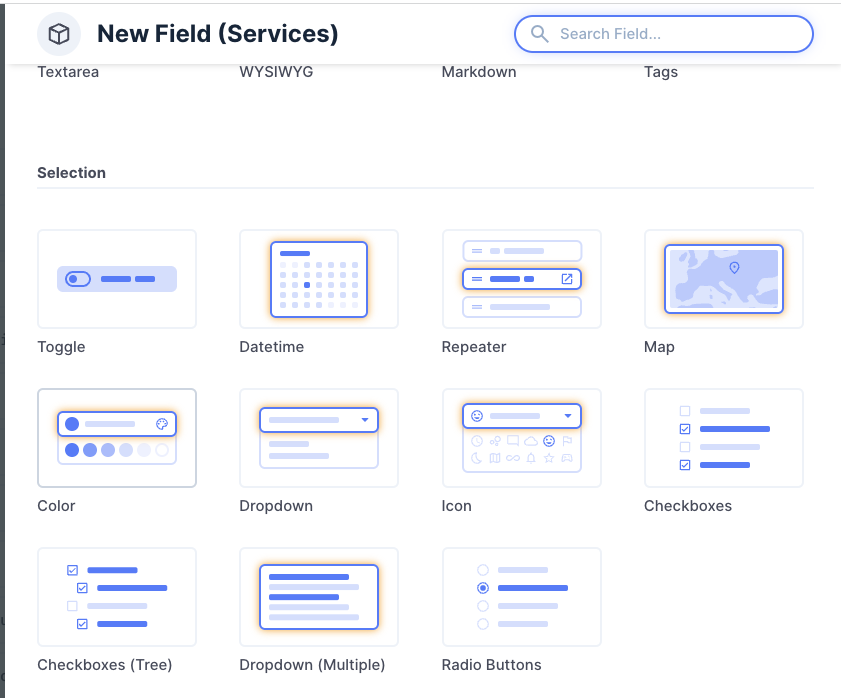Screen dimensions: 841x698
Task: Pick the Textarea field label
Action: tap(68, 72)
